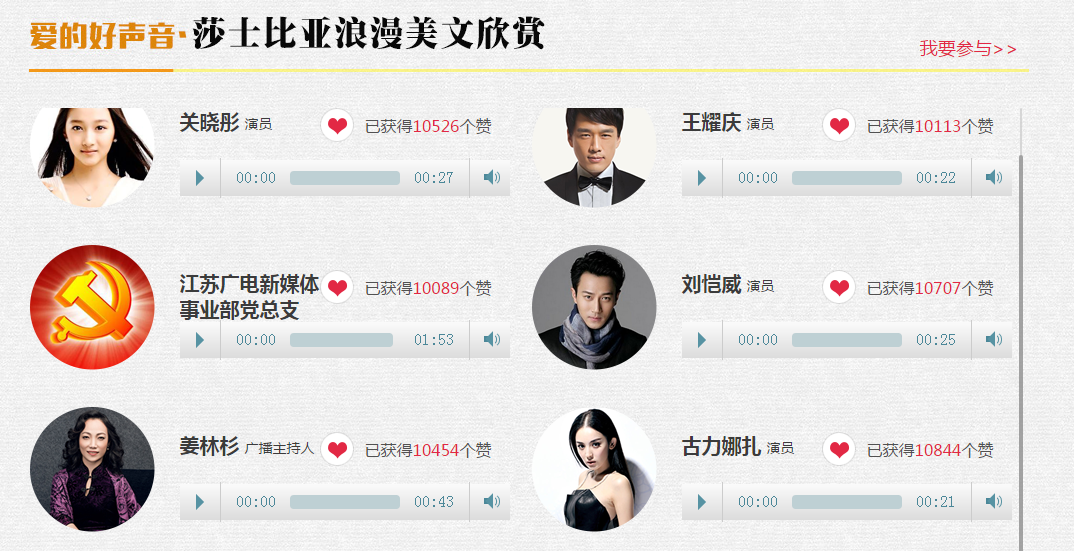Click 关晓彤's portrait thumbnail
Screen dimensions: 1074x551
[x=92, y=157]
